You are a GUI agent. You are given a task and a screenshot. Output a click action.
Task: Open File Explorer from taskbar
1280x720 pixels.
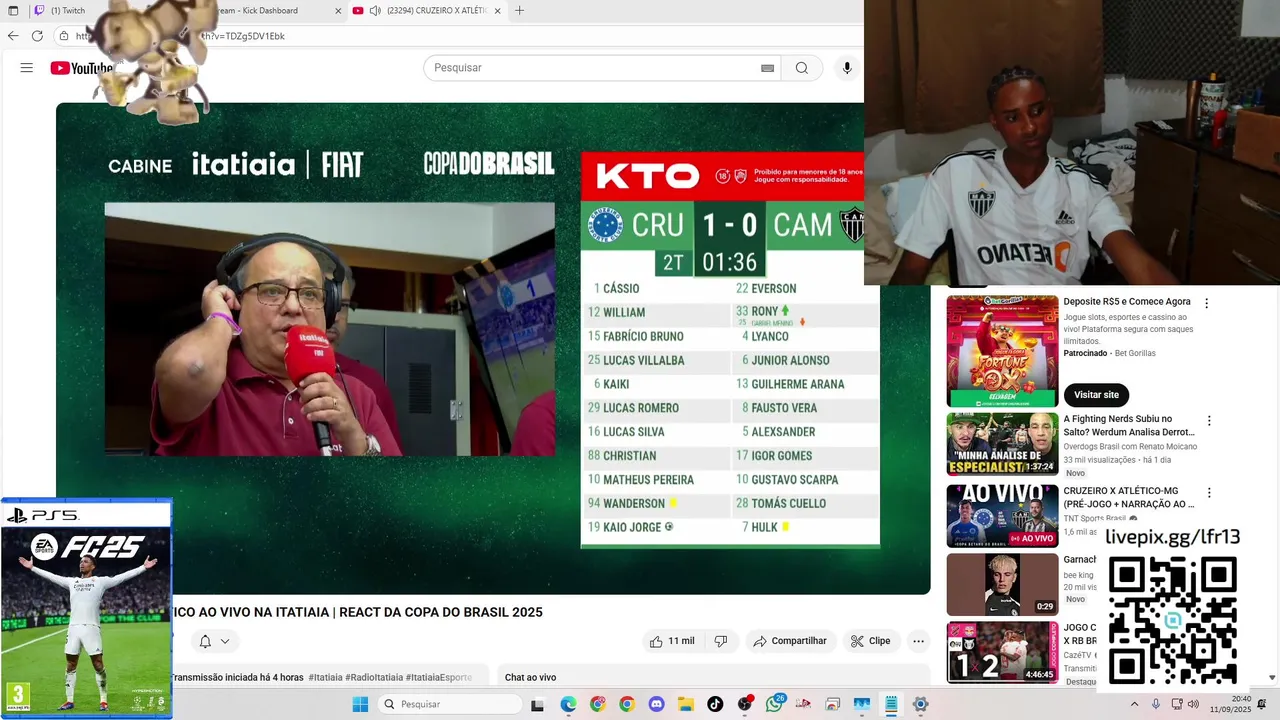tap(685, 704)
